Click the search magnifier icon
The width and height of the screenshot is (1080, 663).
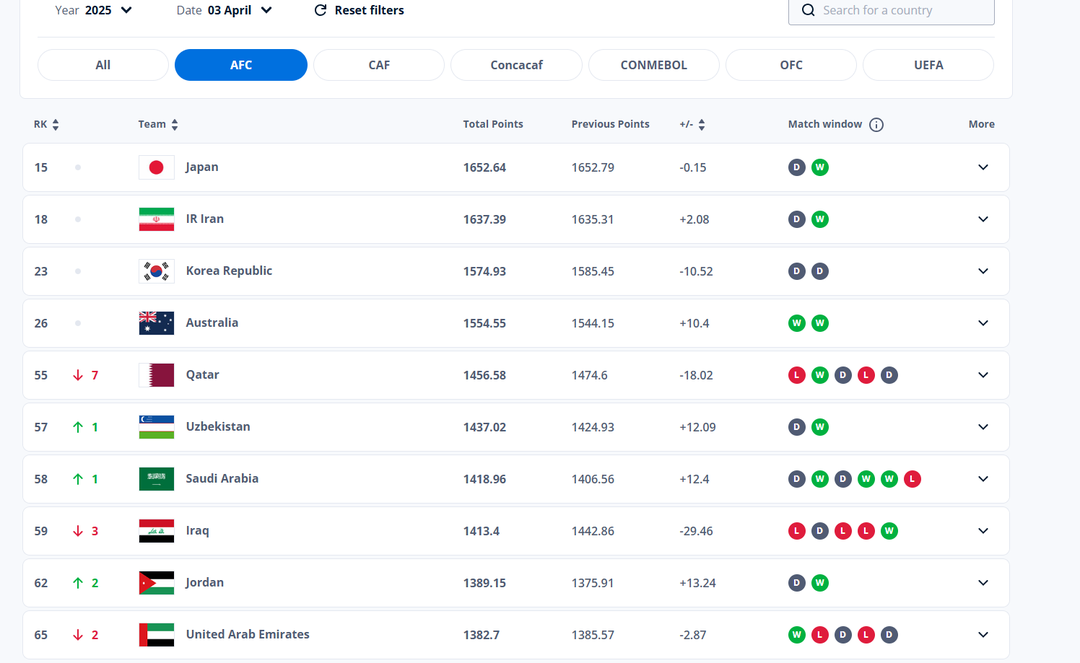pyautogui.click(x=807, y=10)
